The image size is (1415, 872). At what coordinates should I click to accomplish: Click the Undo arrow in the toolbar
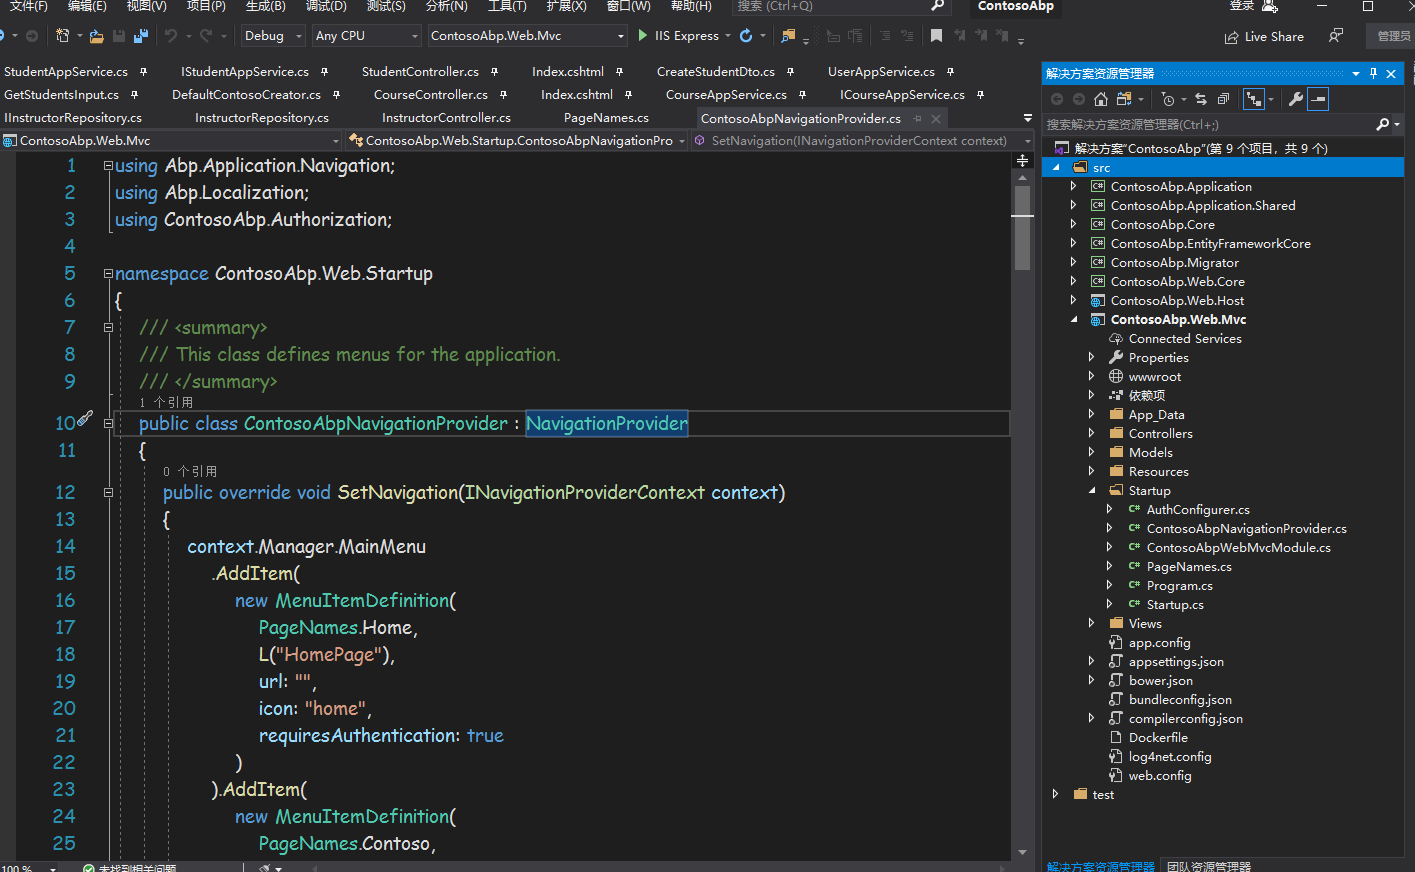coord(171,36)
